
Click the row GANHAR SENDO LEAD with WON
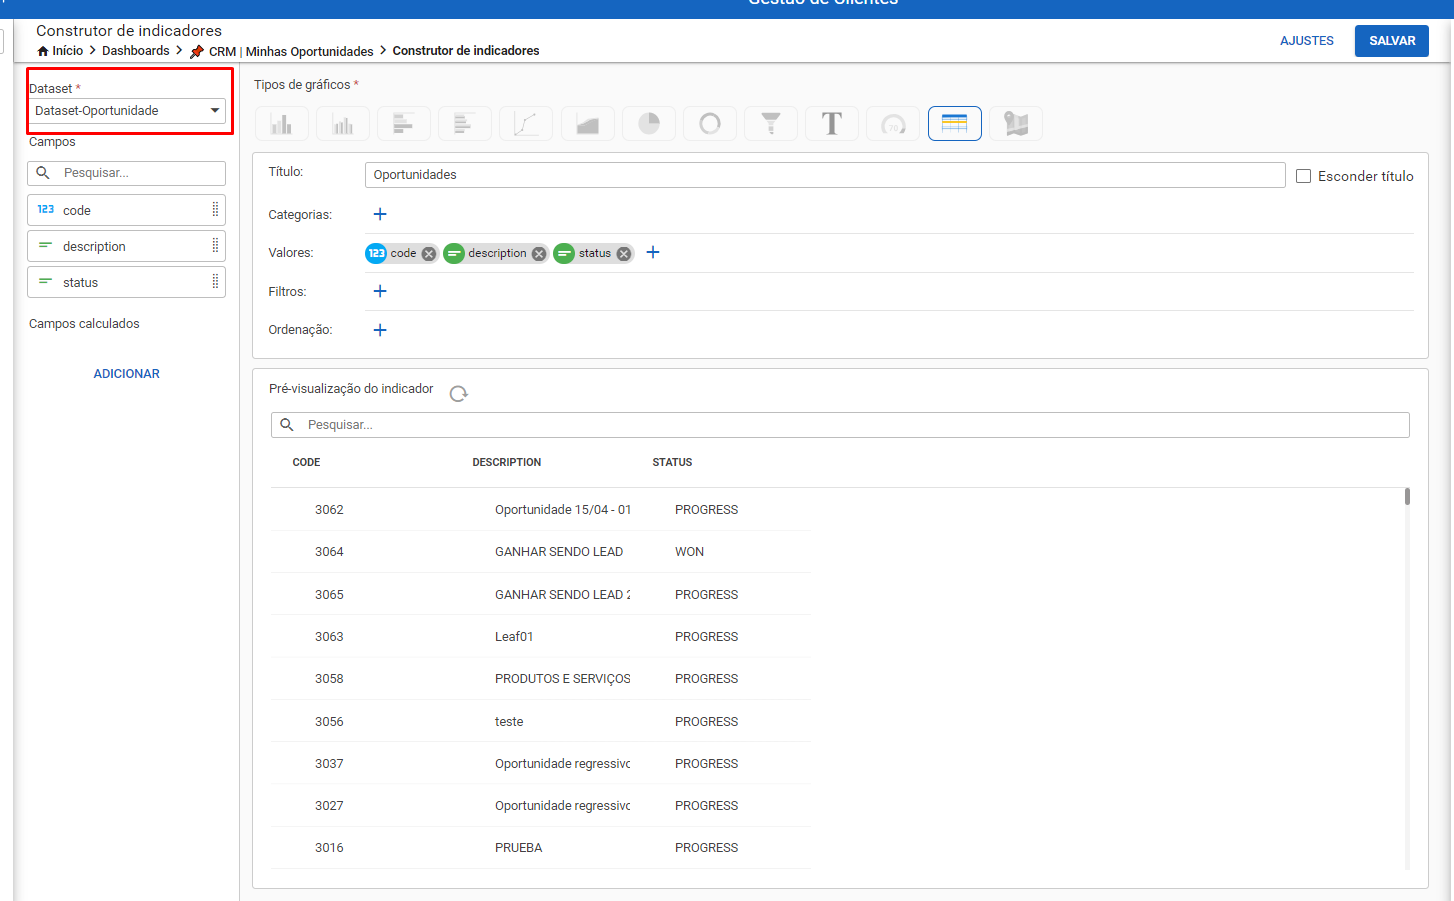540,552
